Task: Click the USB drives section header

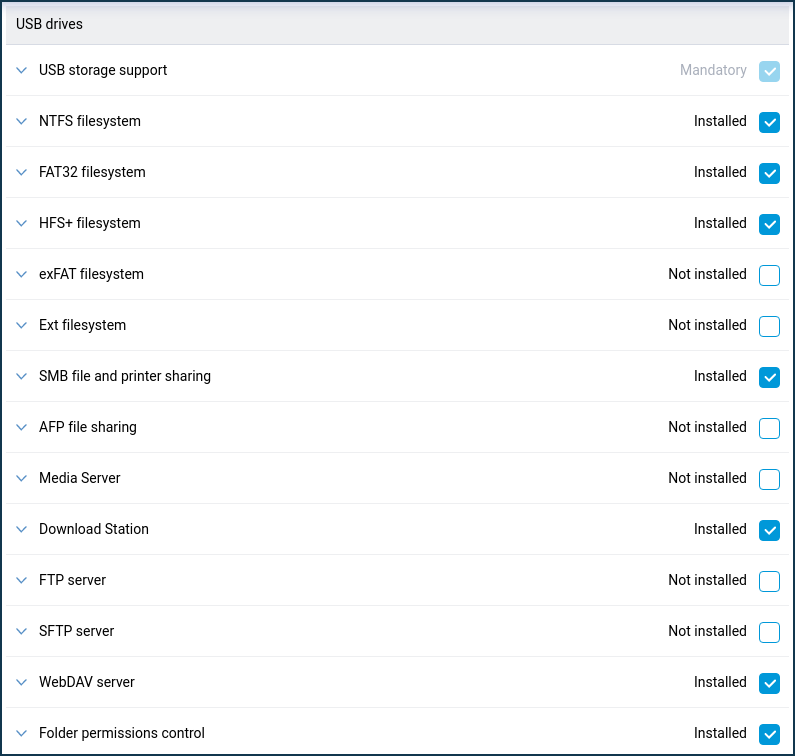Action: point(49,24)
